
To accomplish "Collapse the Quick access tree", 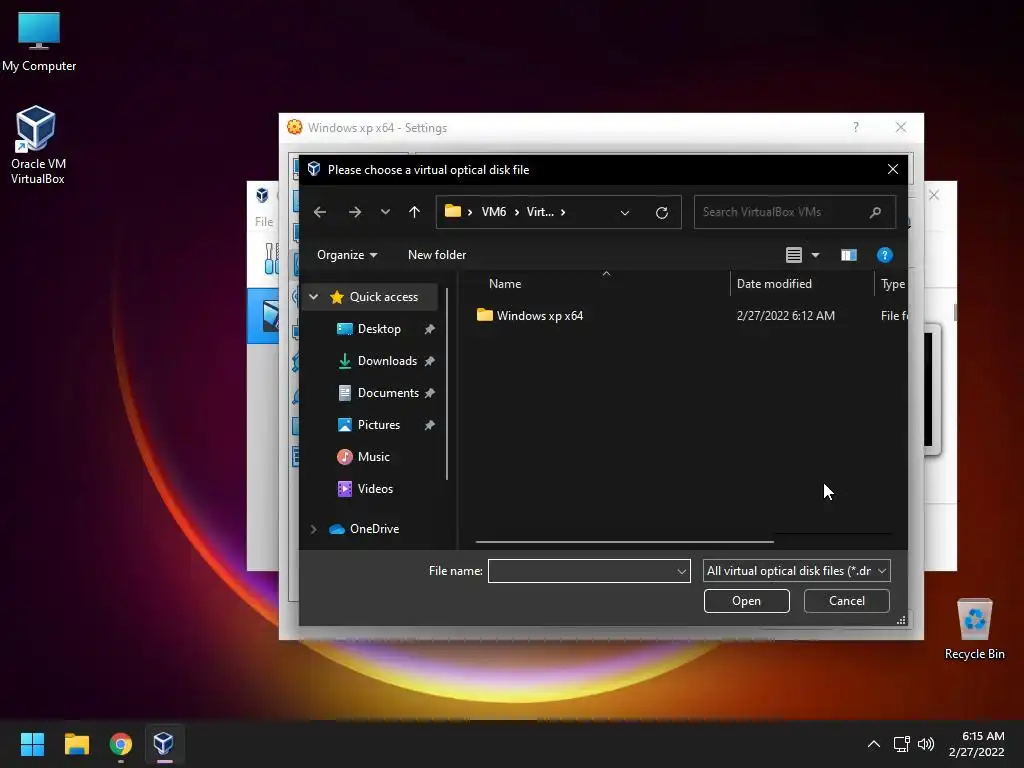I will pyautogui.click(x=313, y=296).
